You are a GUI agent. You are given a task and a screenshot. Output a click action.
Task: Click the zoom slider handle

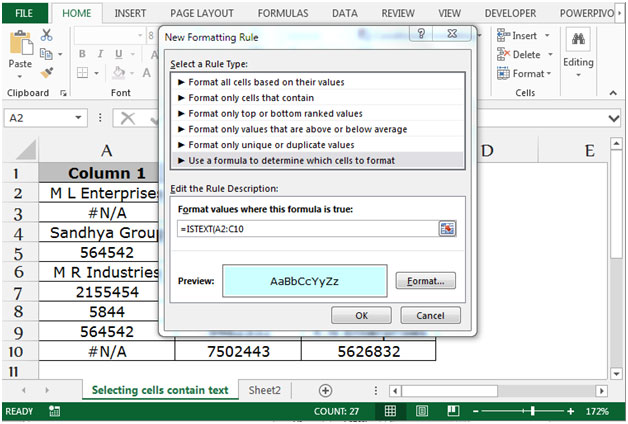(532, 411)
